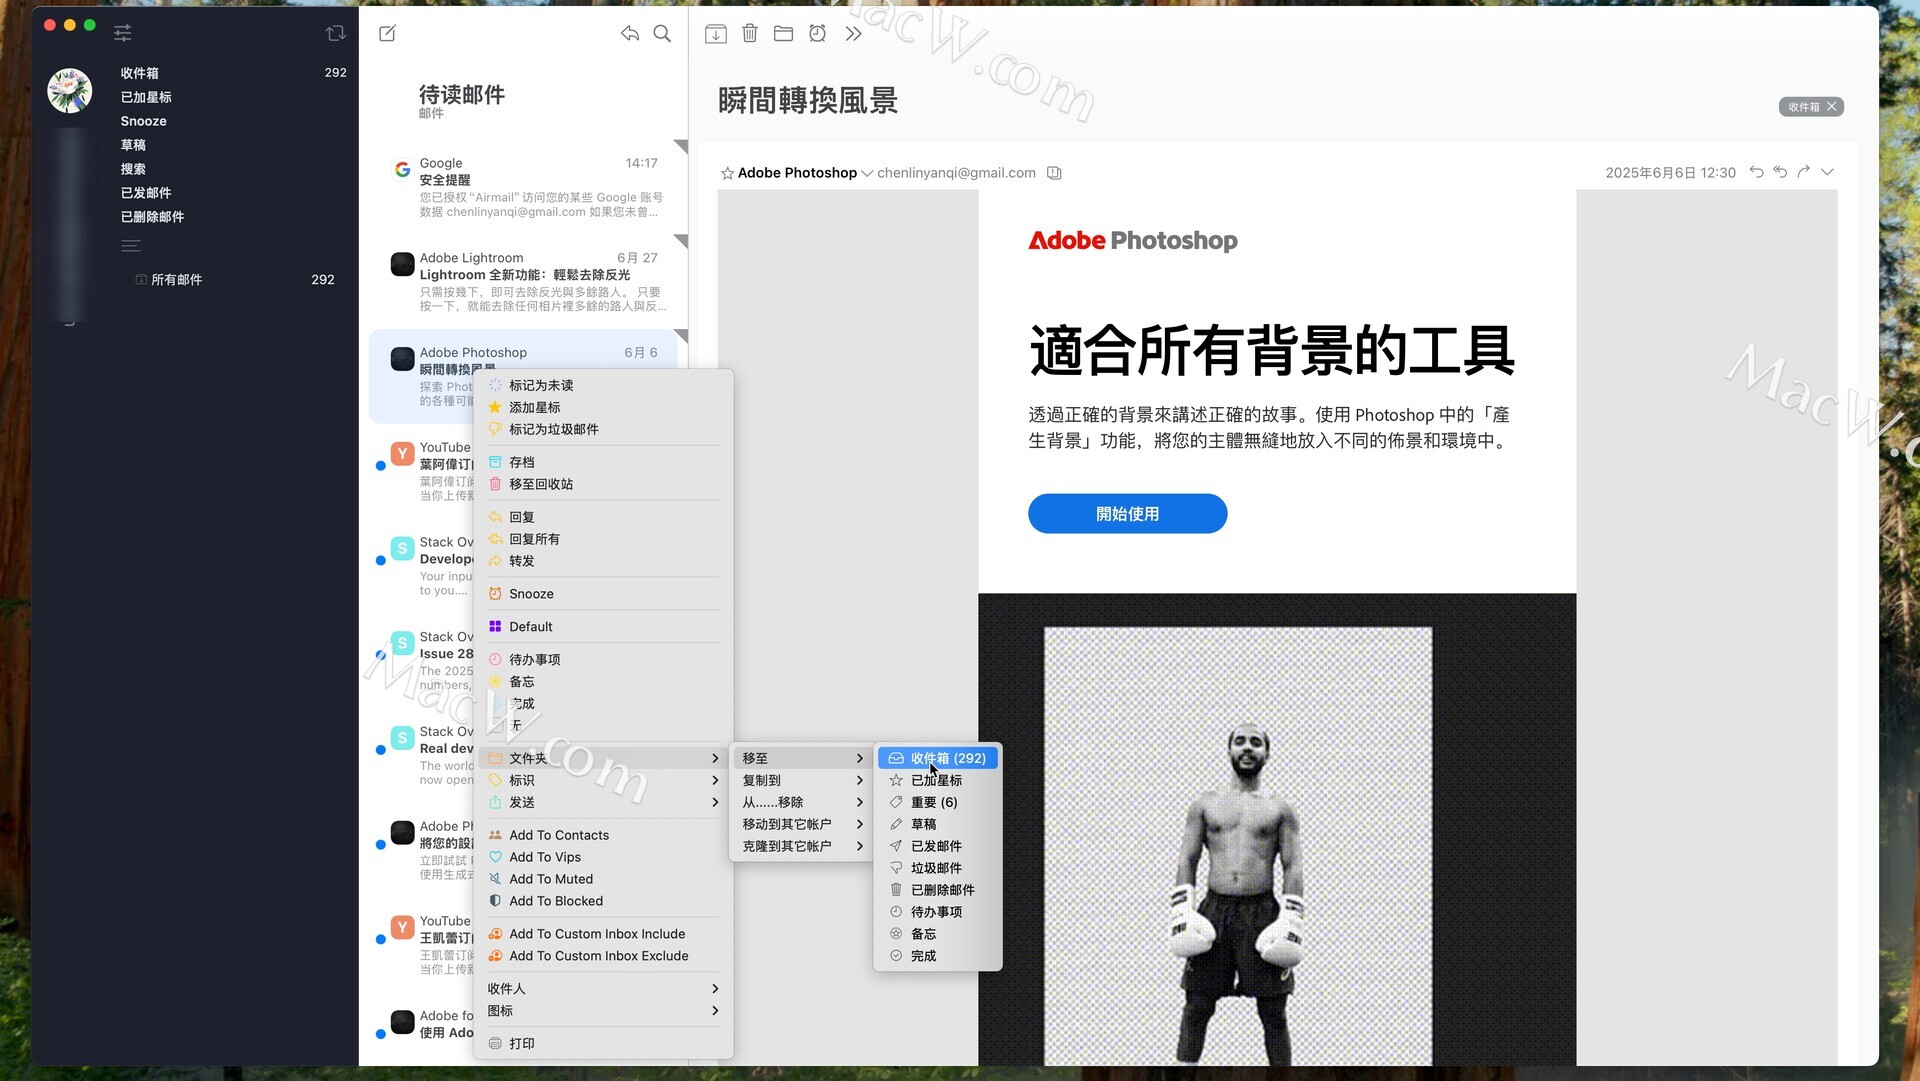Choose 转发 in context menu

[x=603, y=561]
